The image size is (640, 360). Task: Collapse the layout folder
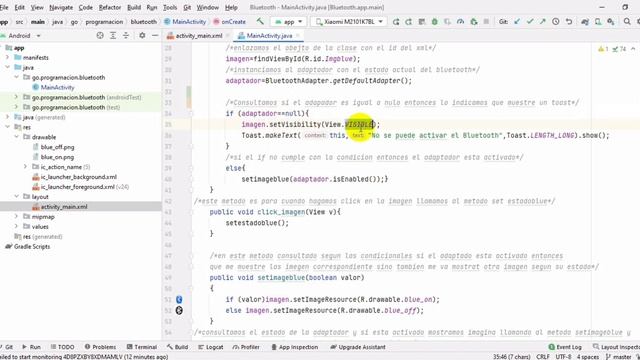pyautogui.click(x=16, y=196)
